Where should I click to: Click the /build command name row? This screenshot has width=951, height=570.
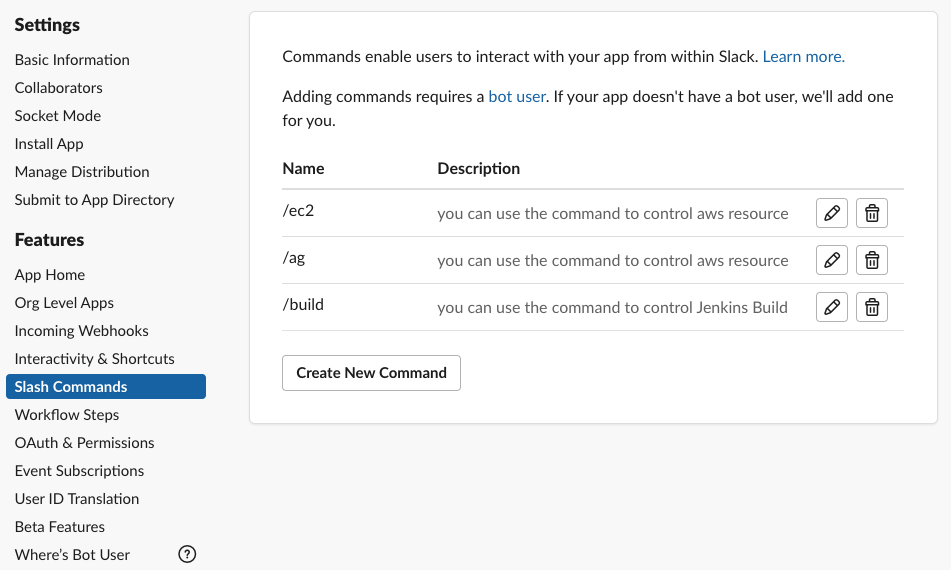pos(303,306)
